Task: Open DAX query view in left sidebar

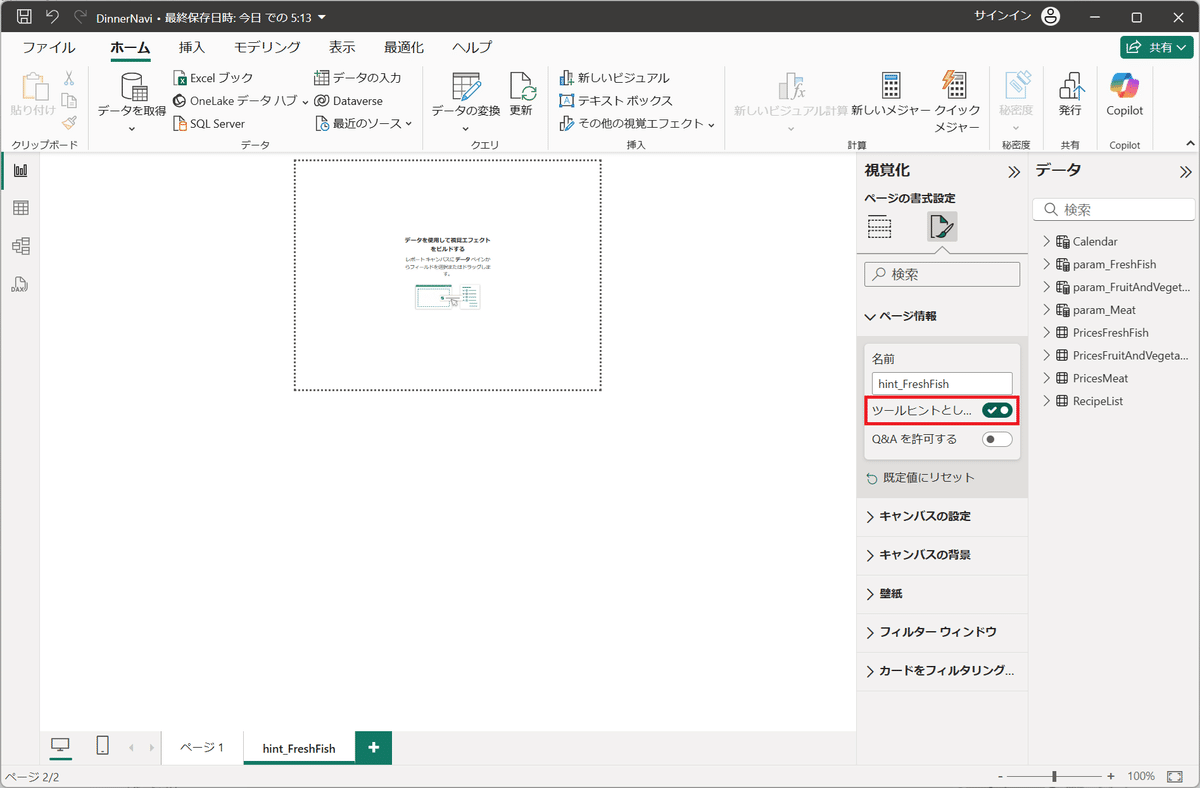Action: pos(20,284)
